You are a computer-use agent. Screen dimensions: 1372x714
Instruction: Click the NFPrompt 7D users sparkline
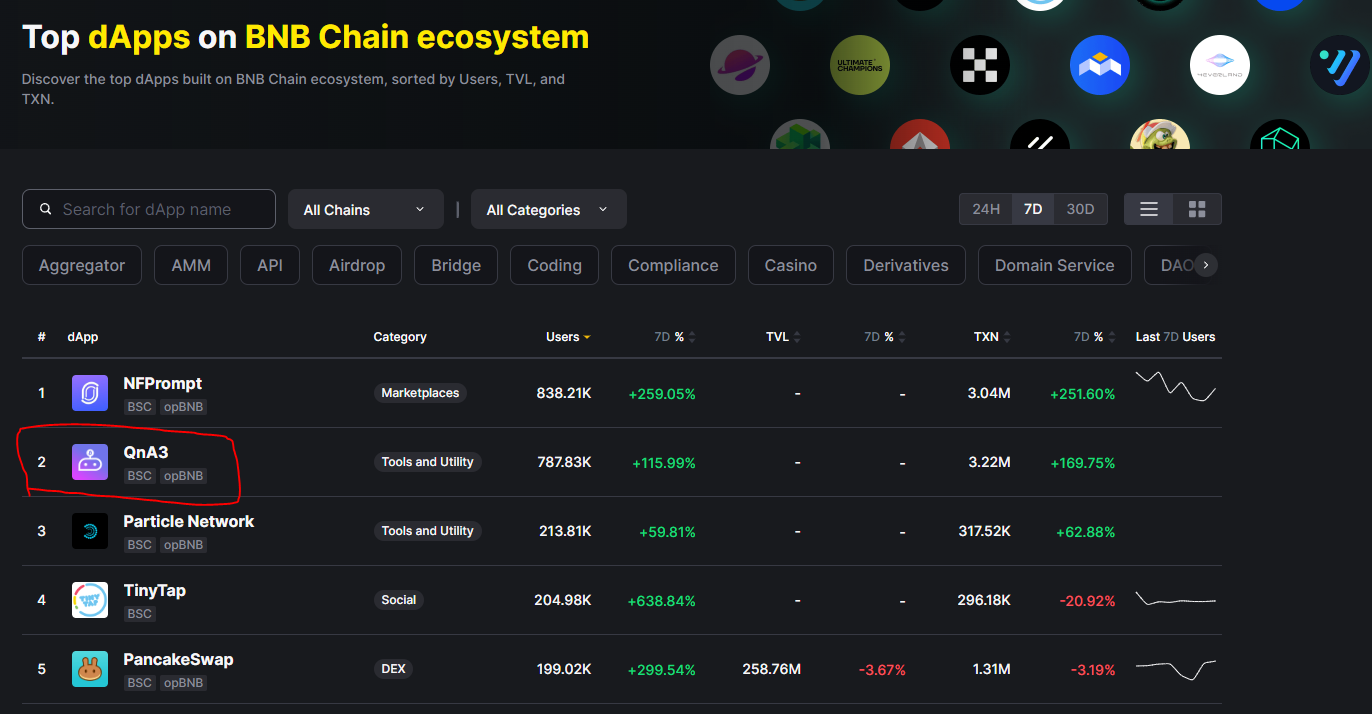(x=1175, y=386)
